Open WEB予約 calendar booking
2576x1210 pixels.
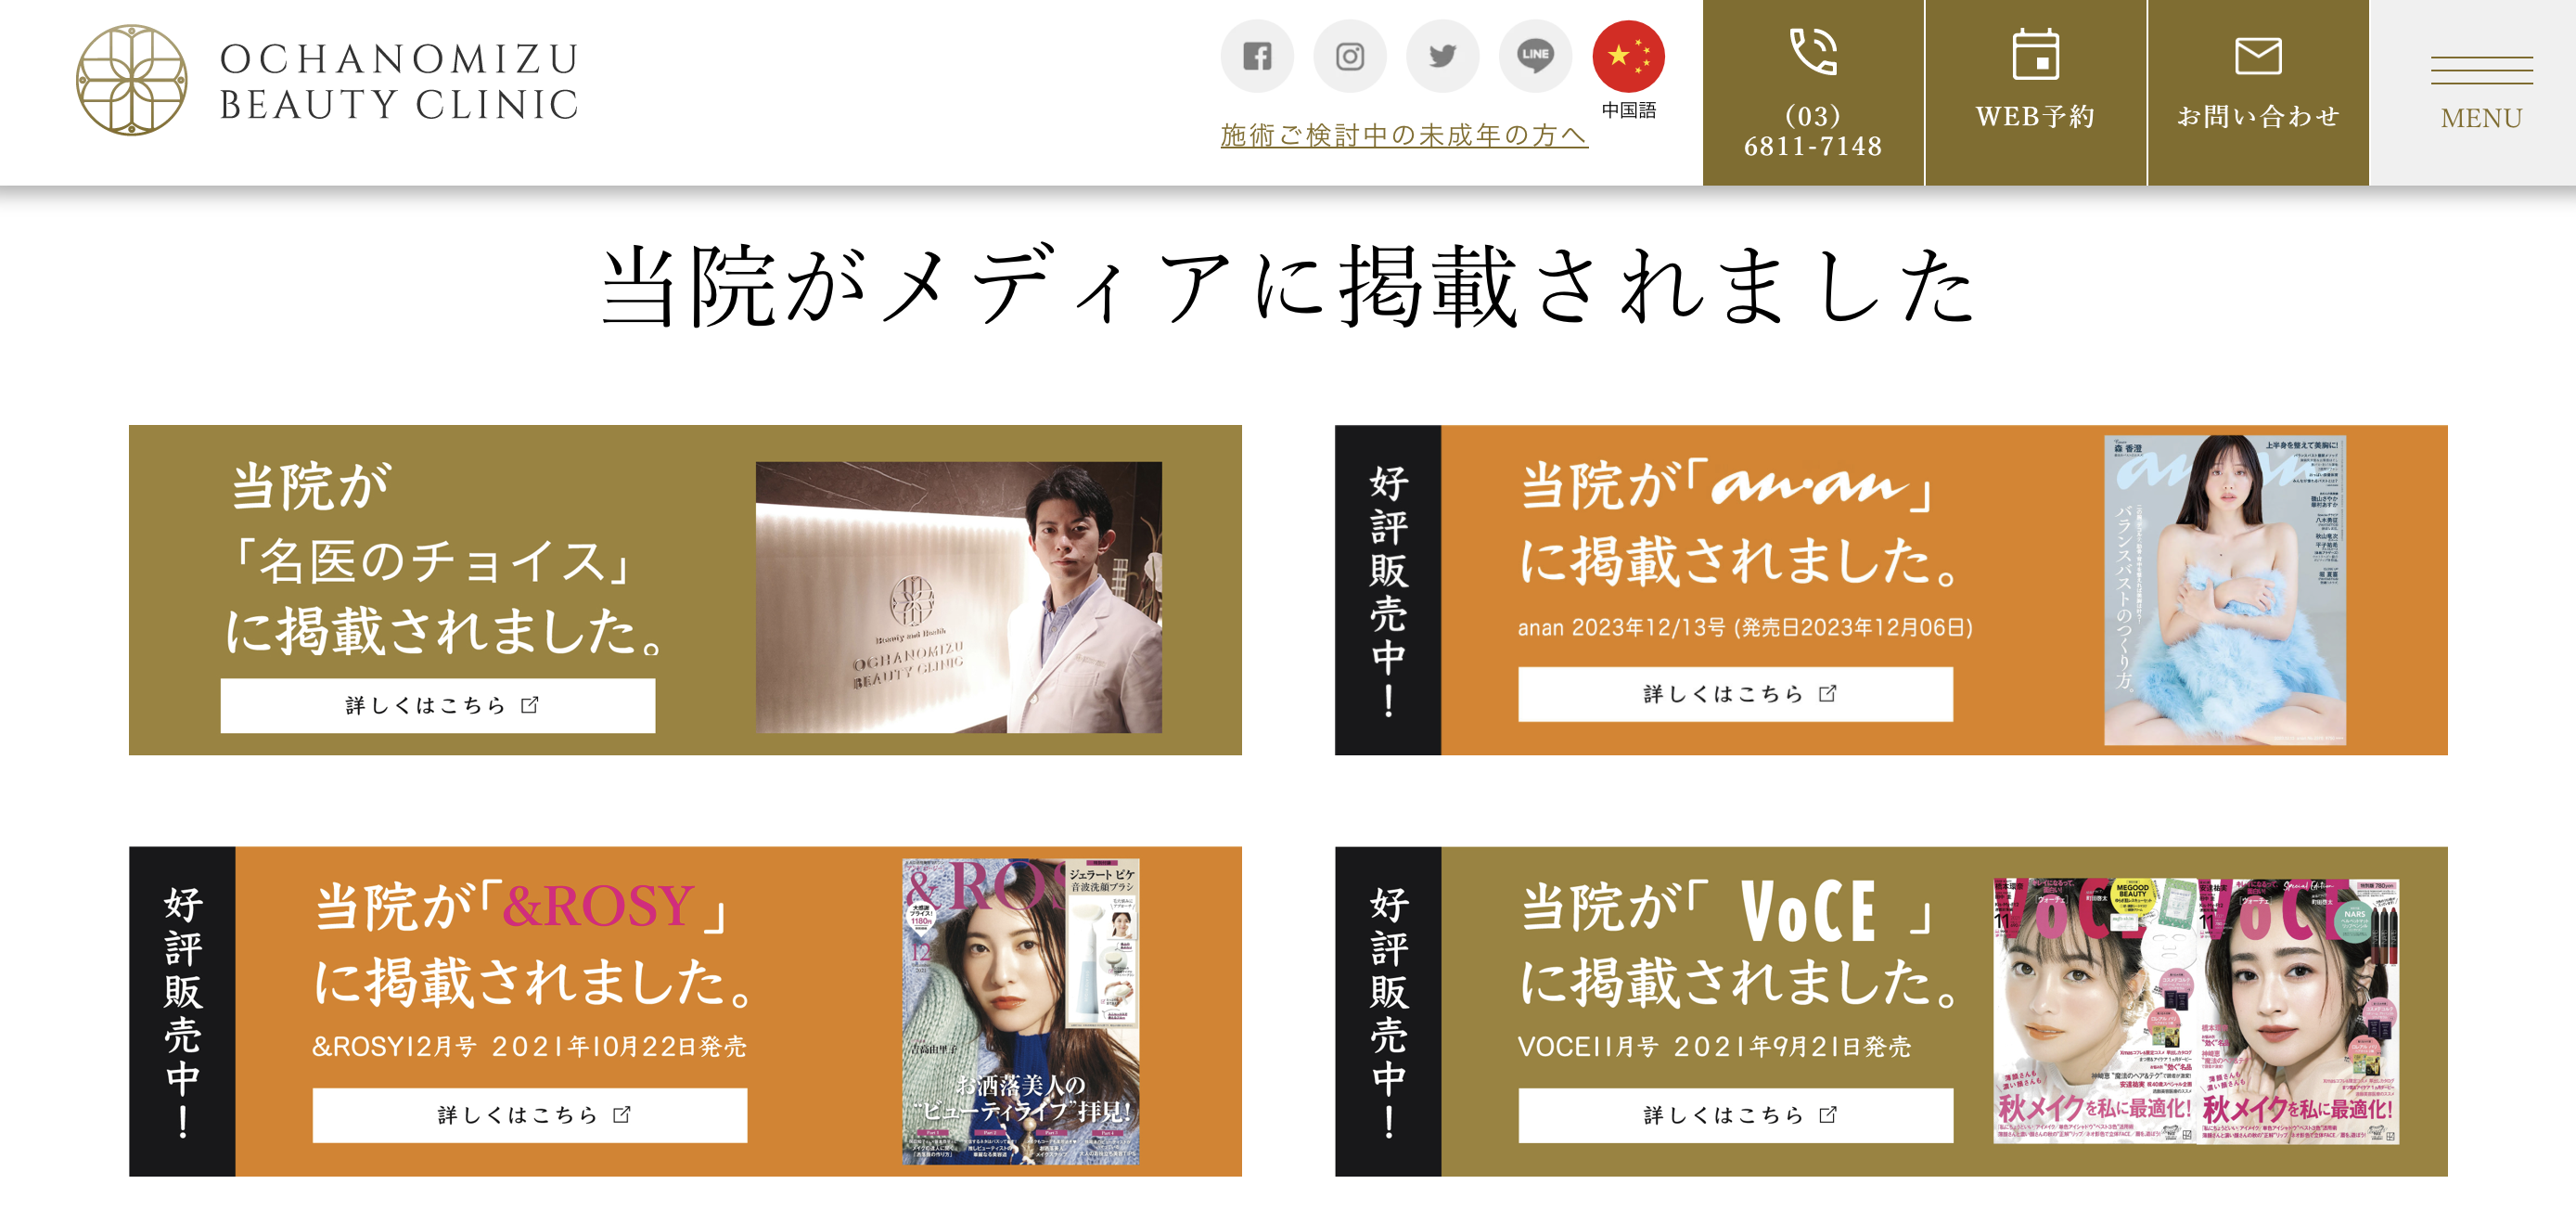coord(2035,92)
